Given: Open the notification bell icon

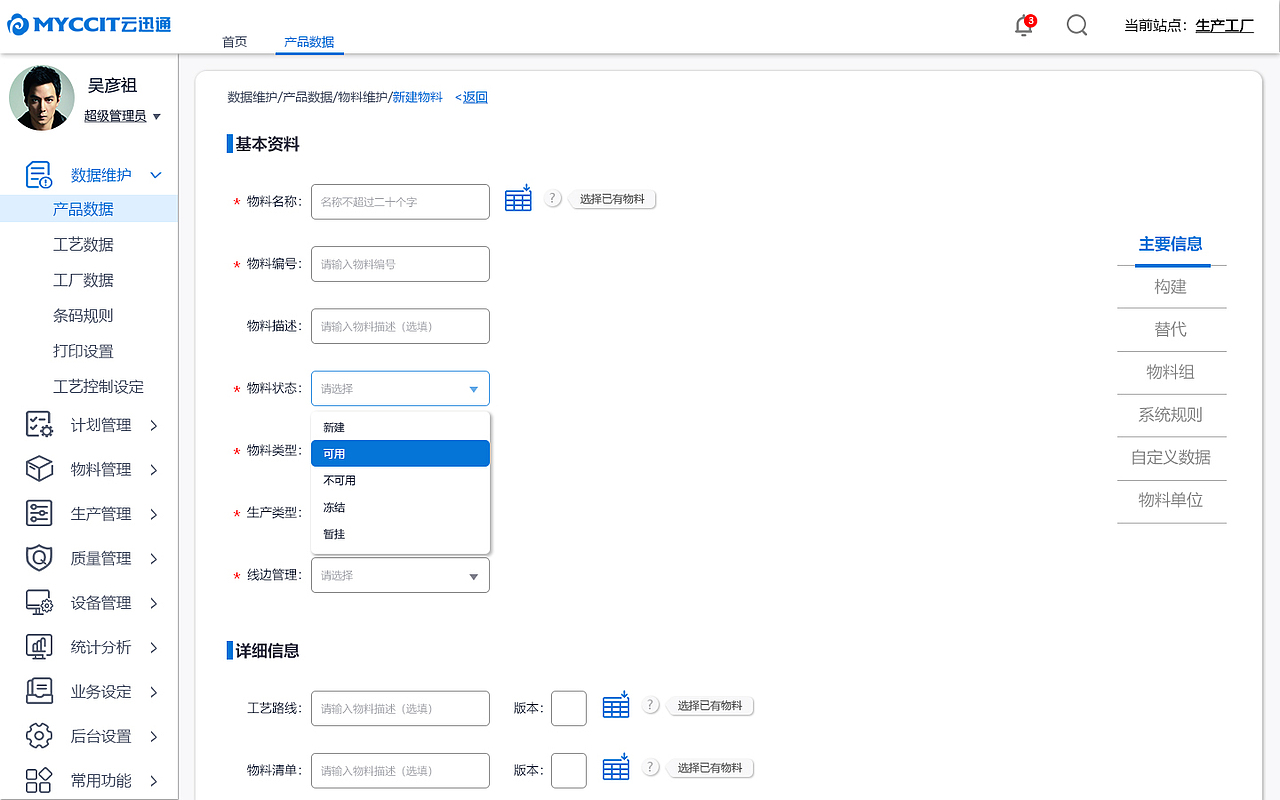Looking at the screenshot, I should [1023, 26].
